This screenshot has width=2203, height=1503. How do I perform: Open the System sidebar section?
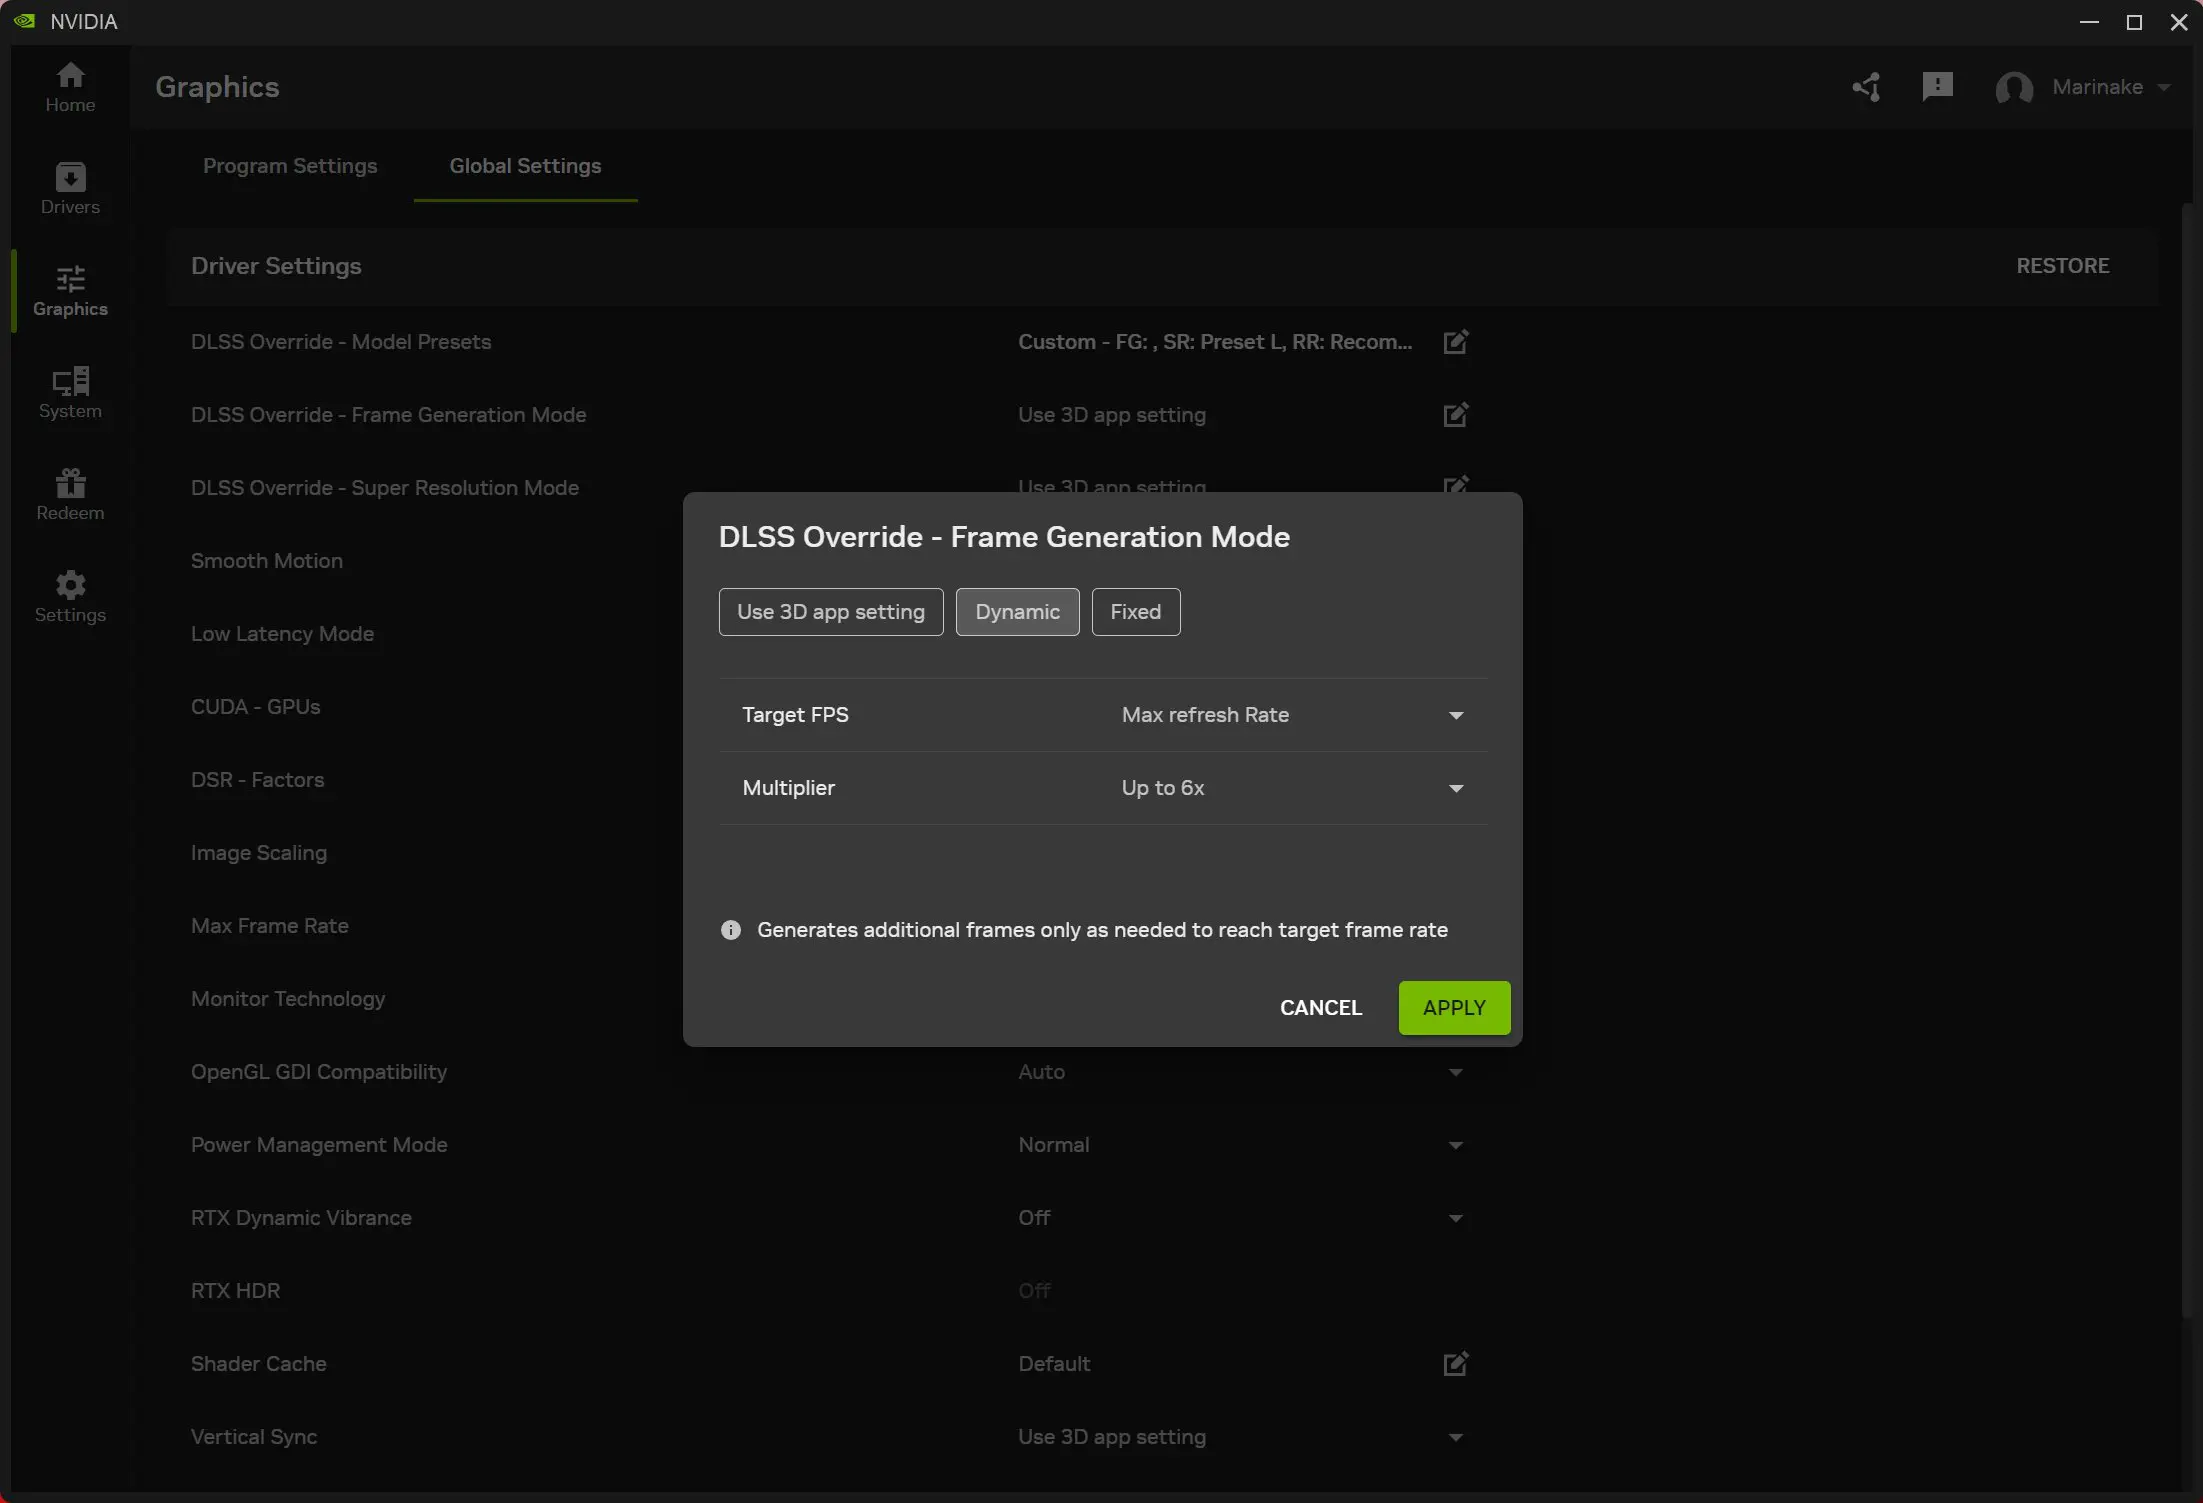(70, 391)
